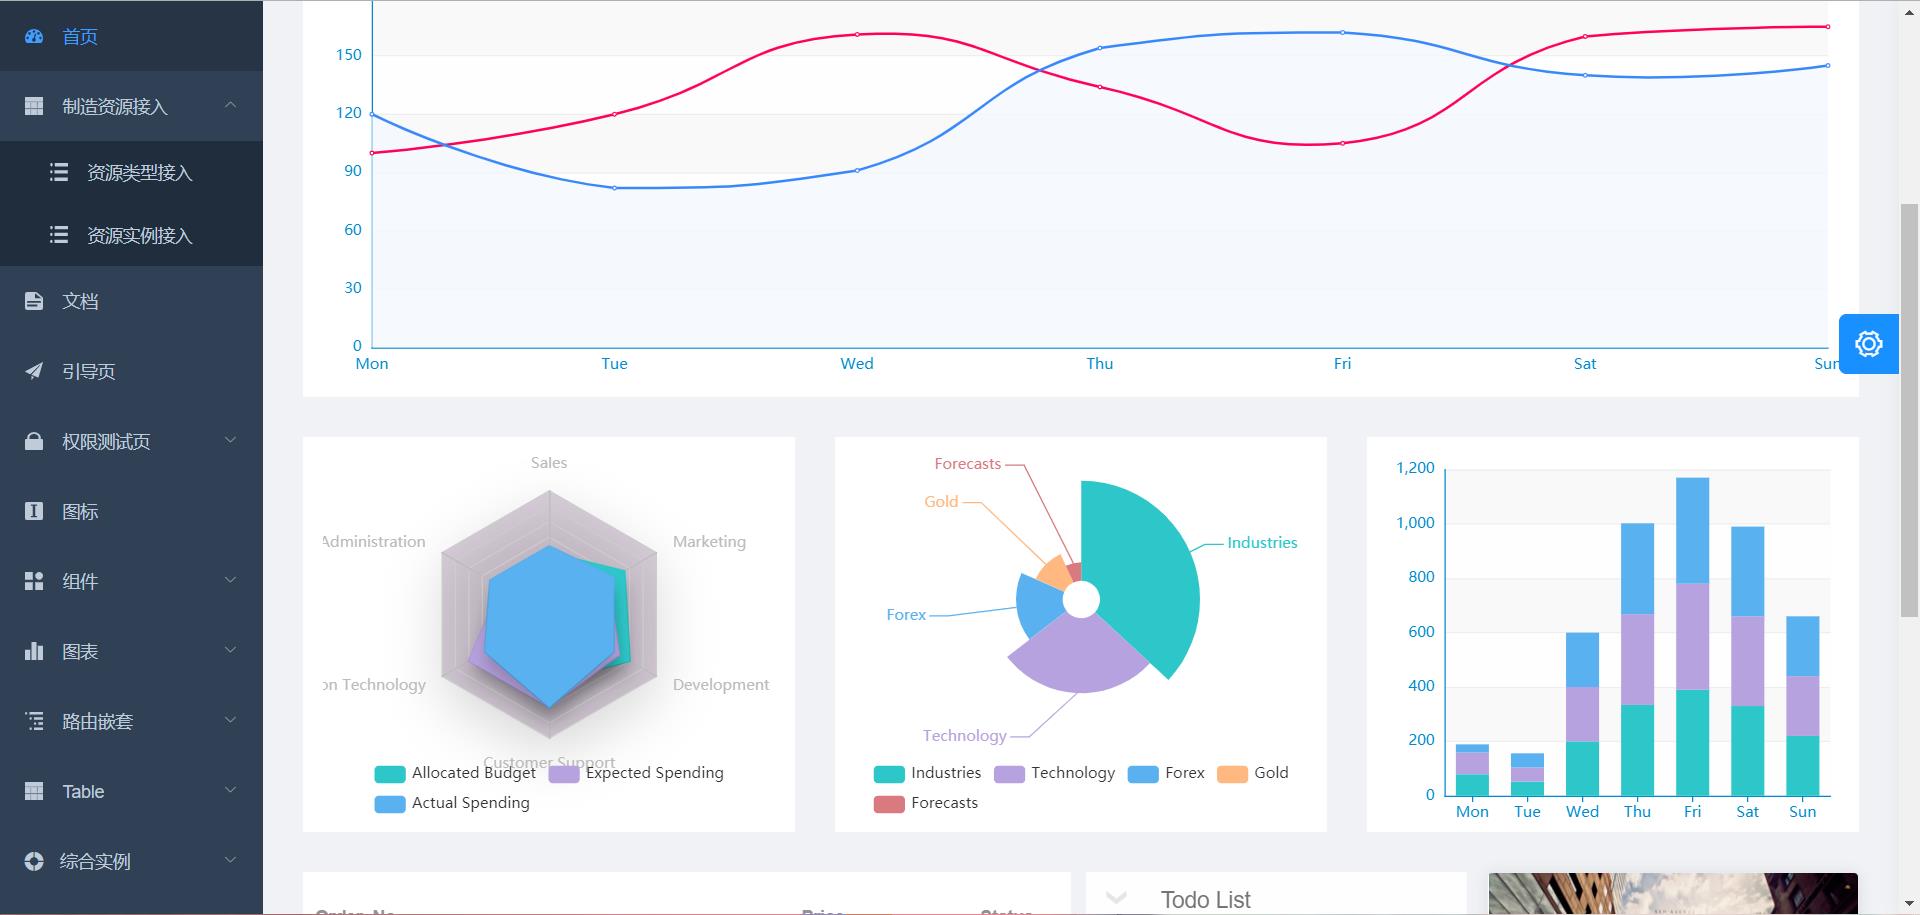The image size is (1920, 915).
Task: Click the paper plane icon for 引导页
Action: (x=34, y=371)
